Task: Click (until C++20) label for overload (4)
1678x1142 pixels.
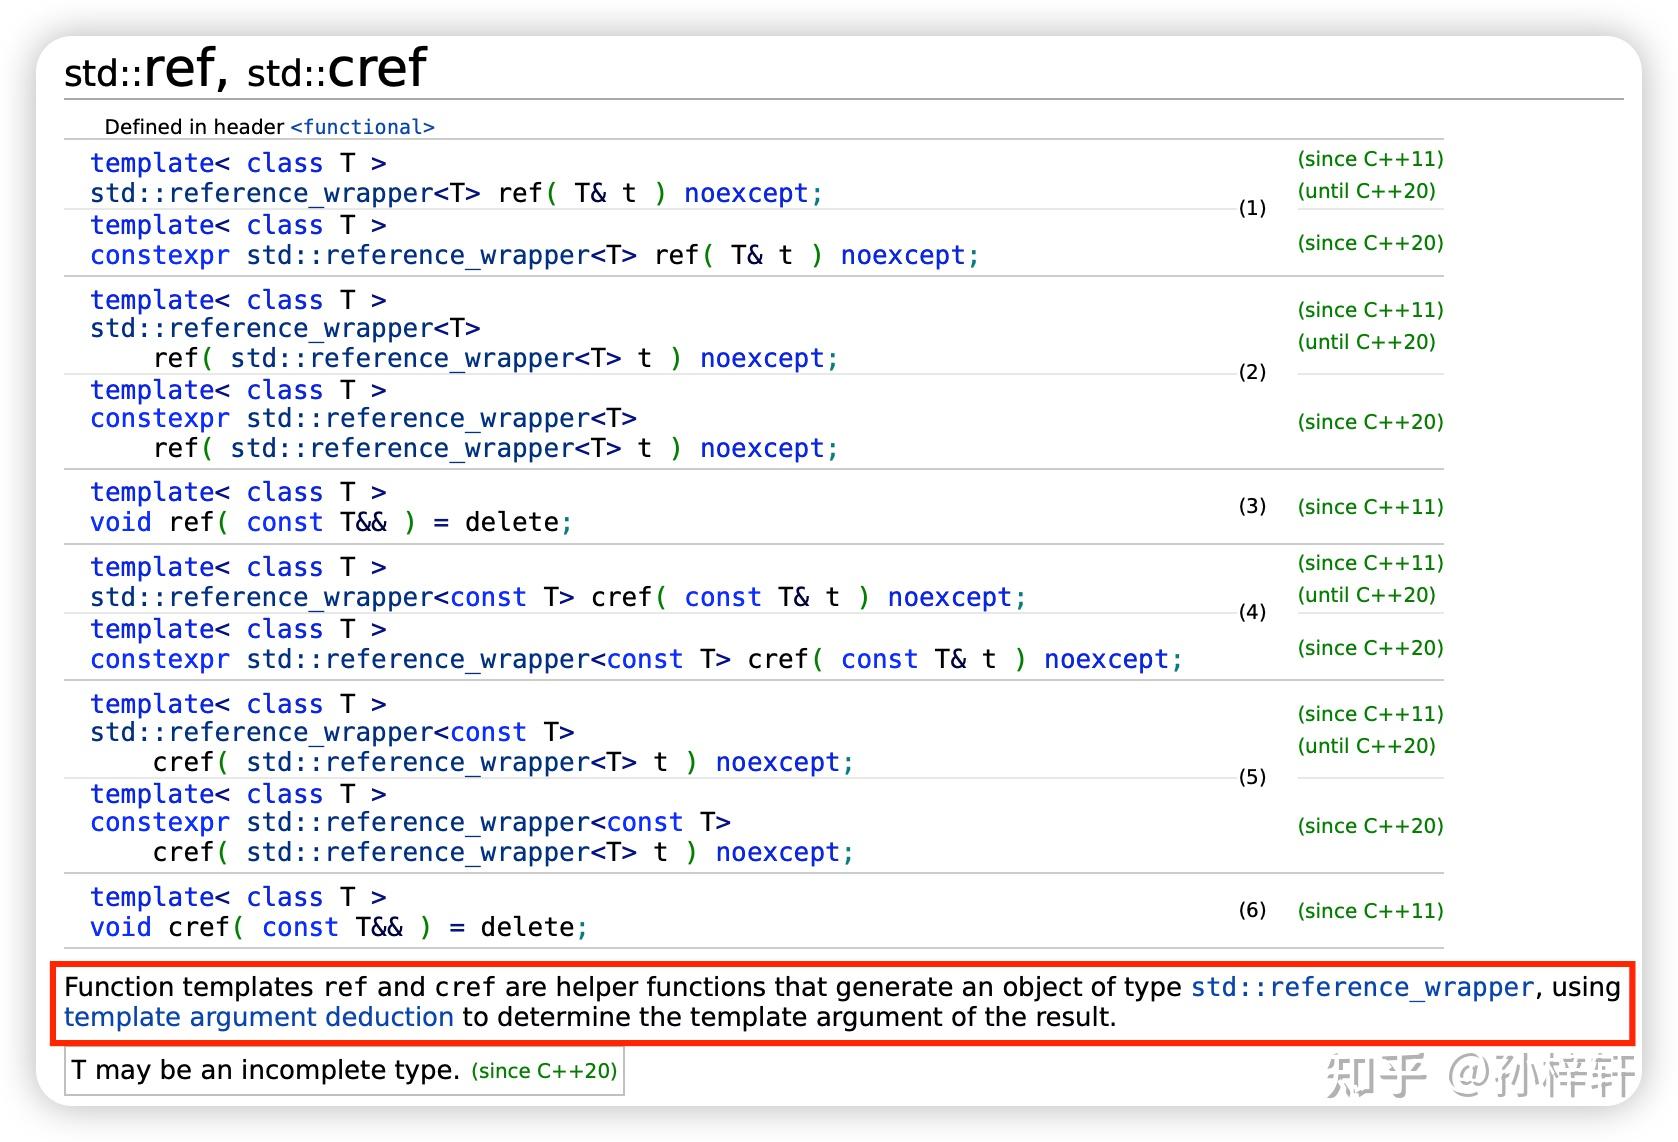Action: click(1366, 595)
